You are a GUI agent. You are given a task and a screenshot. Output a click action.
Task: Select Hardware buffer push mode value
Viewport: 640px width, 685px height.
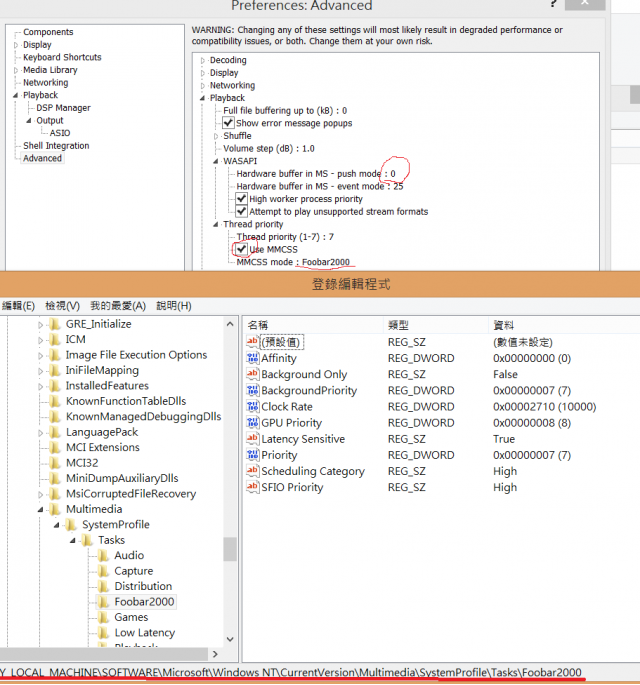316,174
